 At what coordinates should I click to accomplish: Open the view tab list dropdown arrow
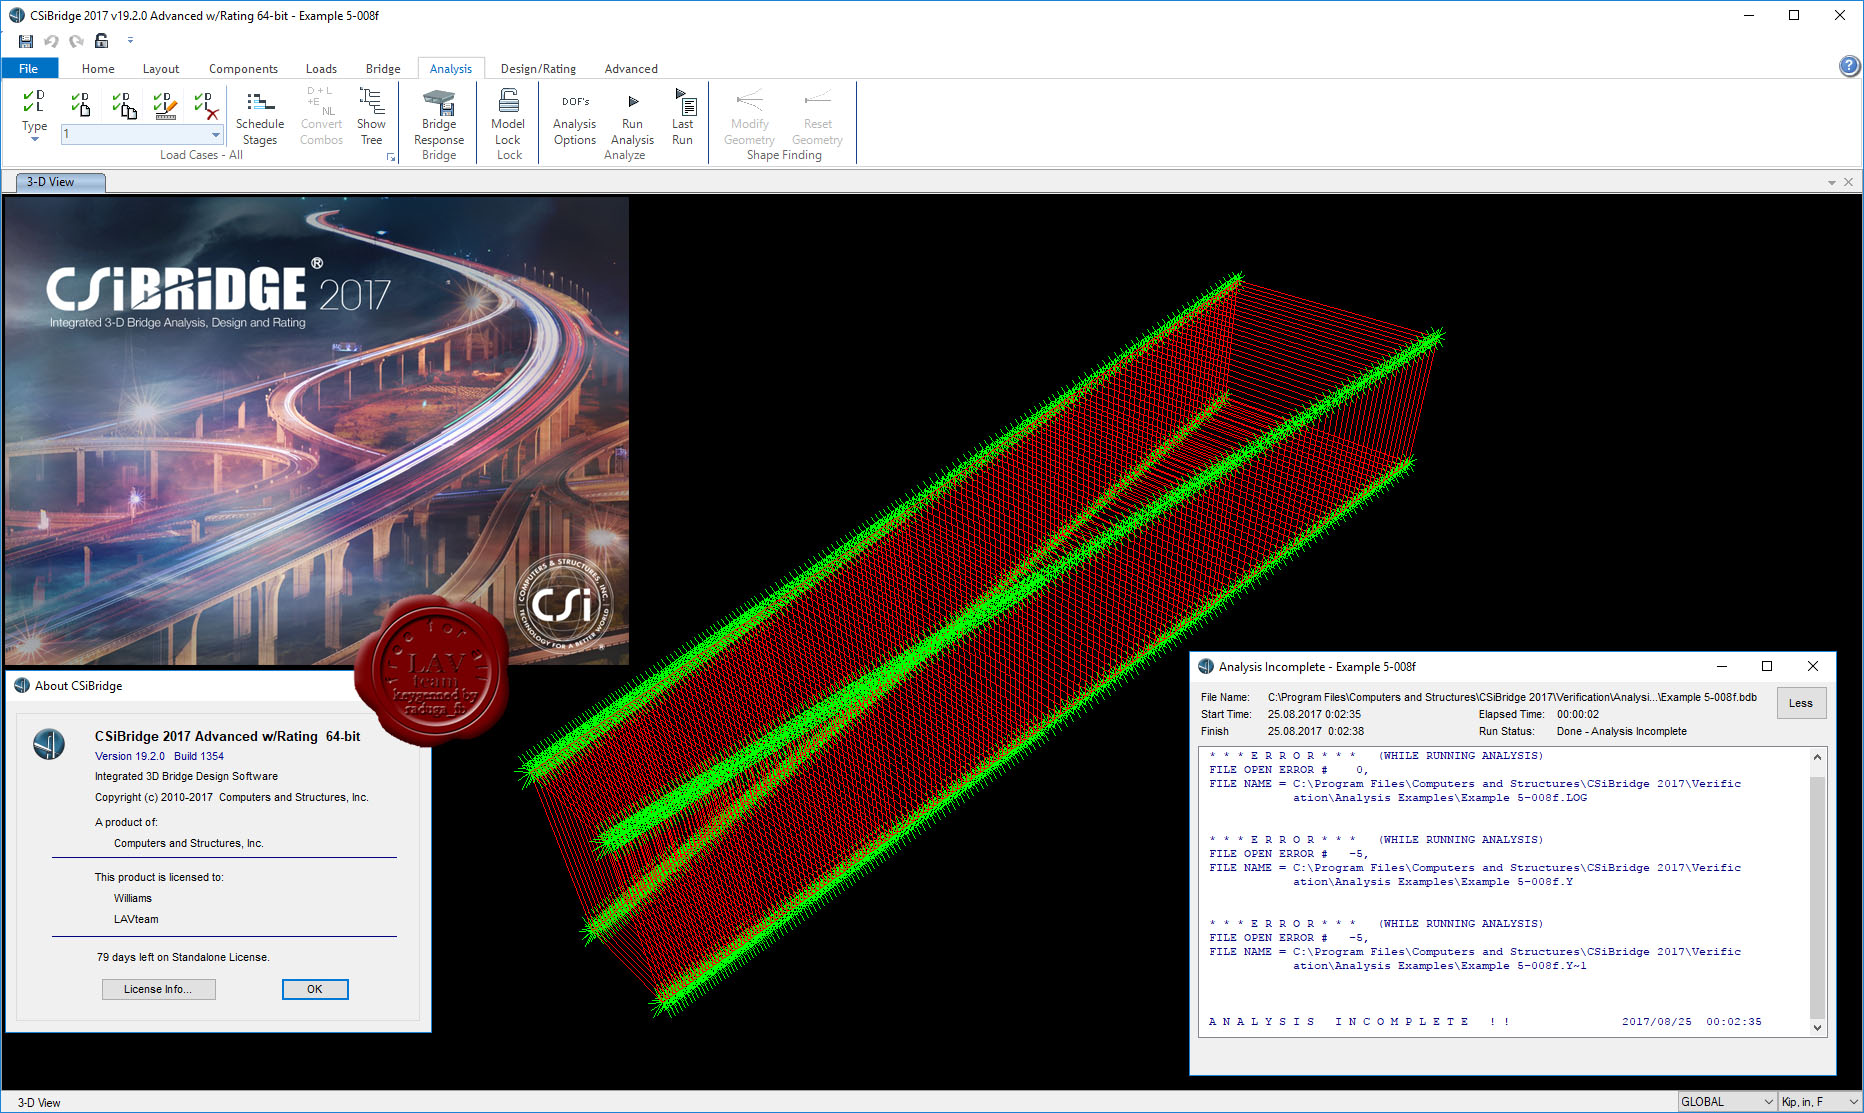click(1831, 183)
